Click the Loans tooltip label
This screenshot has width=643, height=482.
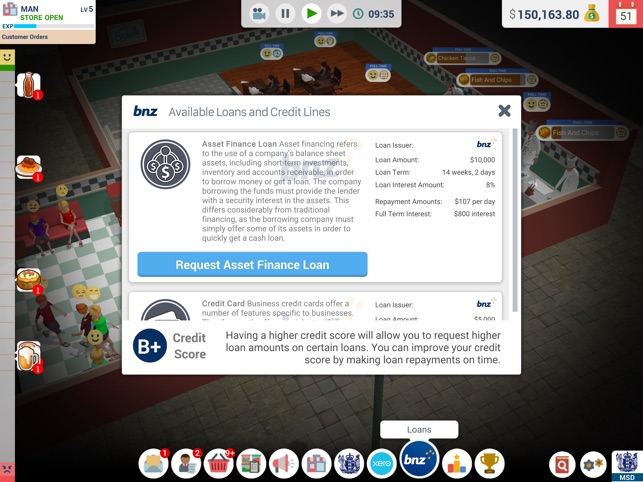(x=419, y=429)
